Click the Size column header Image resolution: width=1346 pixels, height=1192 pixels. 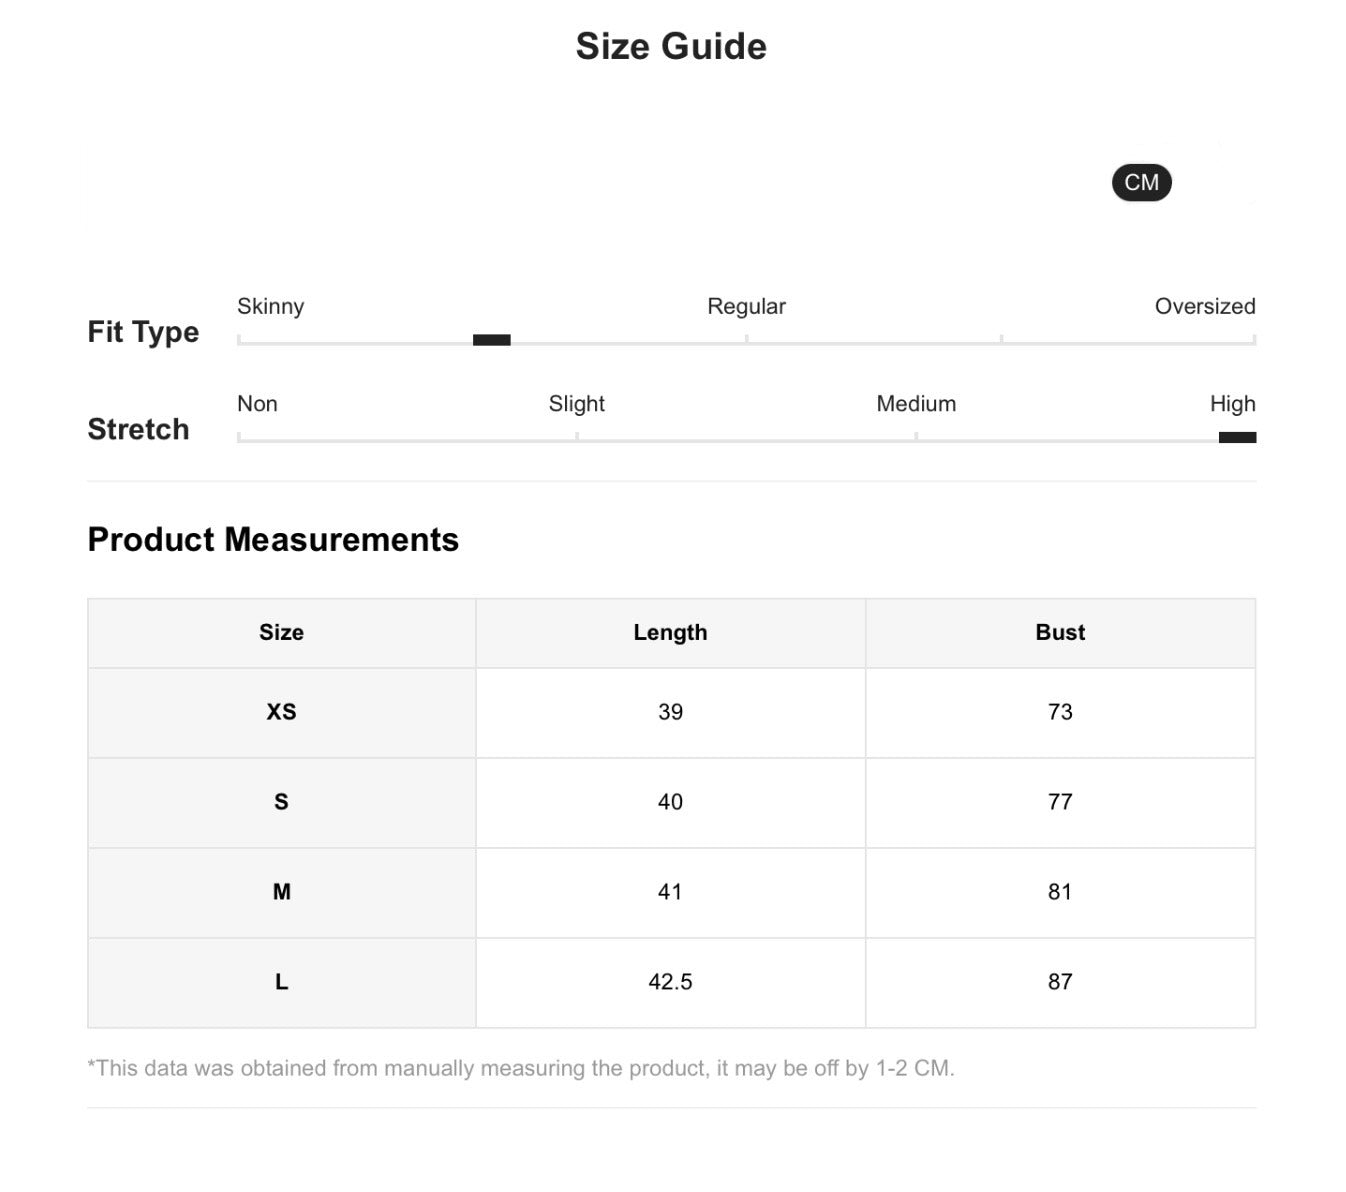tap(281, 633)
